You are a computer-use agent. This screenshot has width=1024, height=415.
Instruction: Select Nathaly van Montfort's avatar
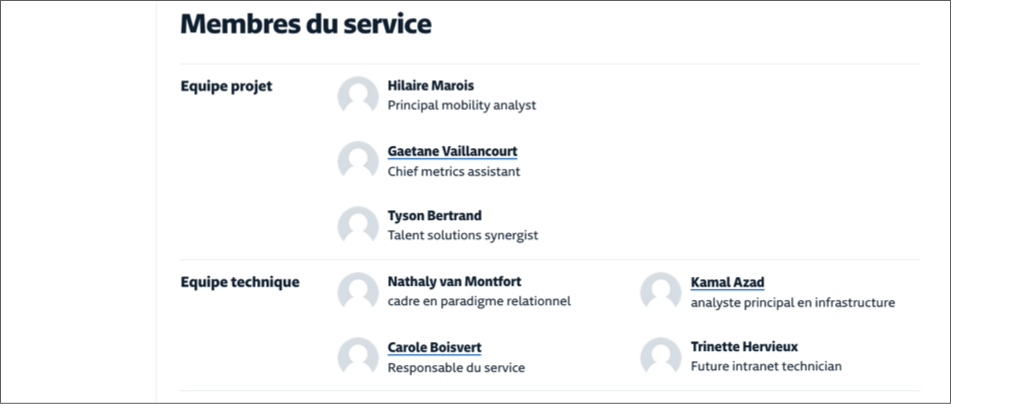pyautogui.click(x=358, y=291)
